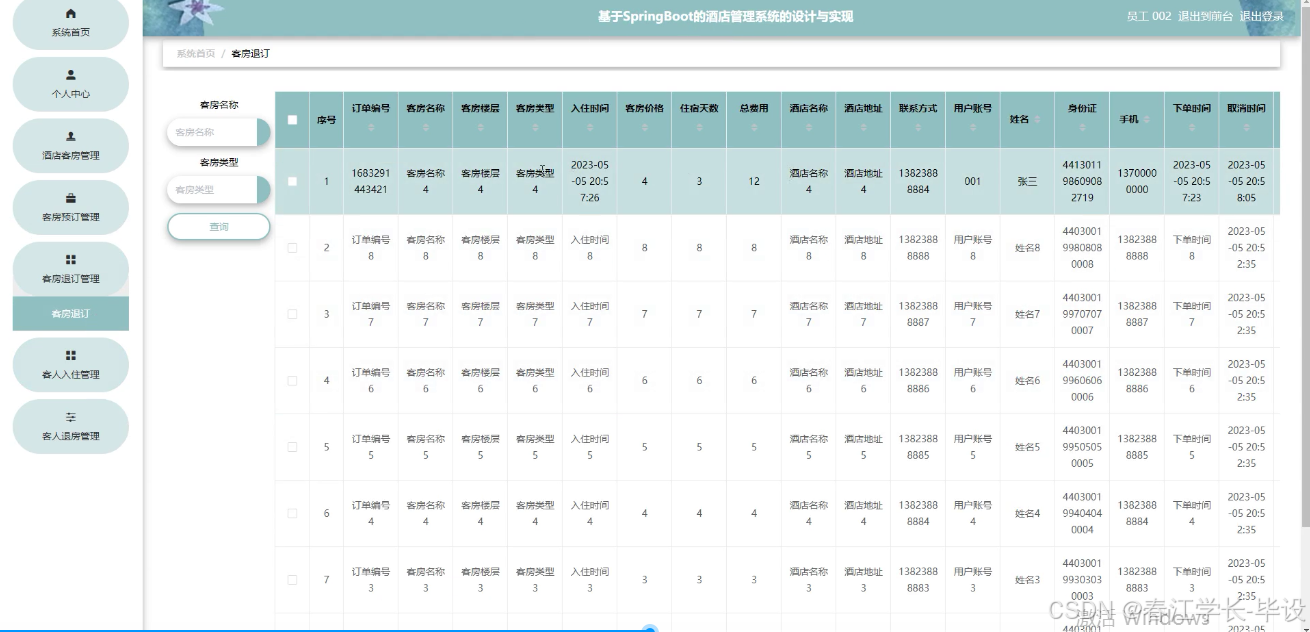1310x632 pixels.
Task: Check the row 2 姓名8 checkbox
Action: point(292,248)
